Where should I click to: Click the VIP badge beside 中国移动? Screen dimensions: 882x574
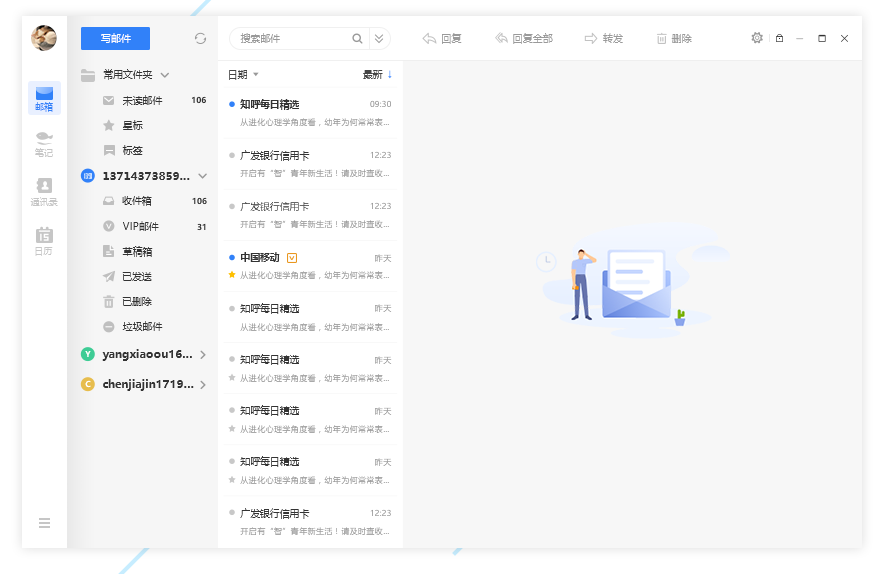(x=292, y=258)
